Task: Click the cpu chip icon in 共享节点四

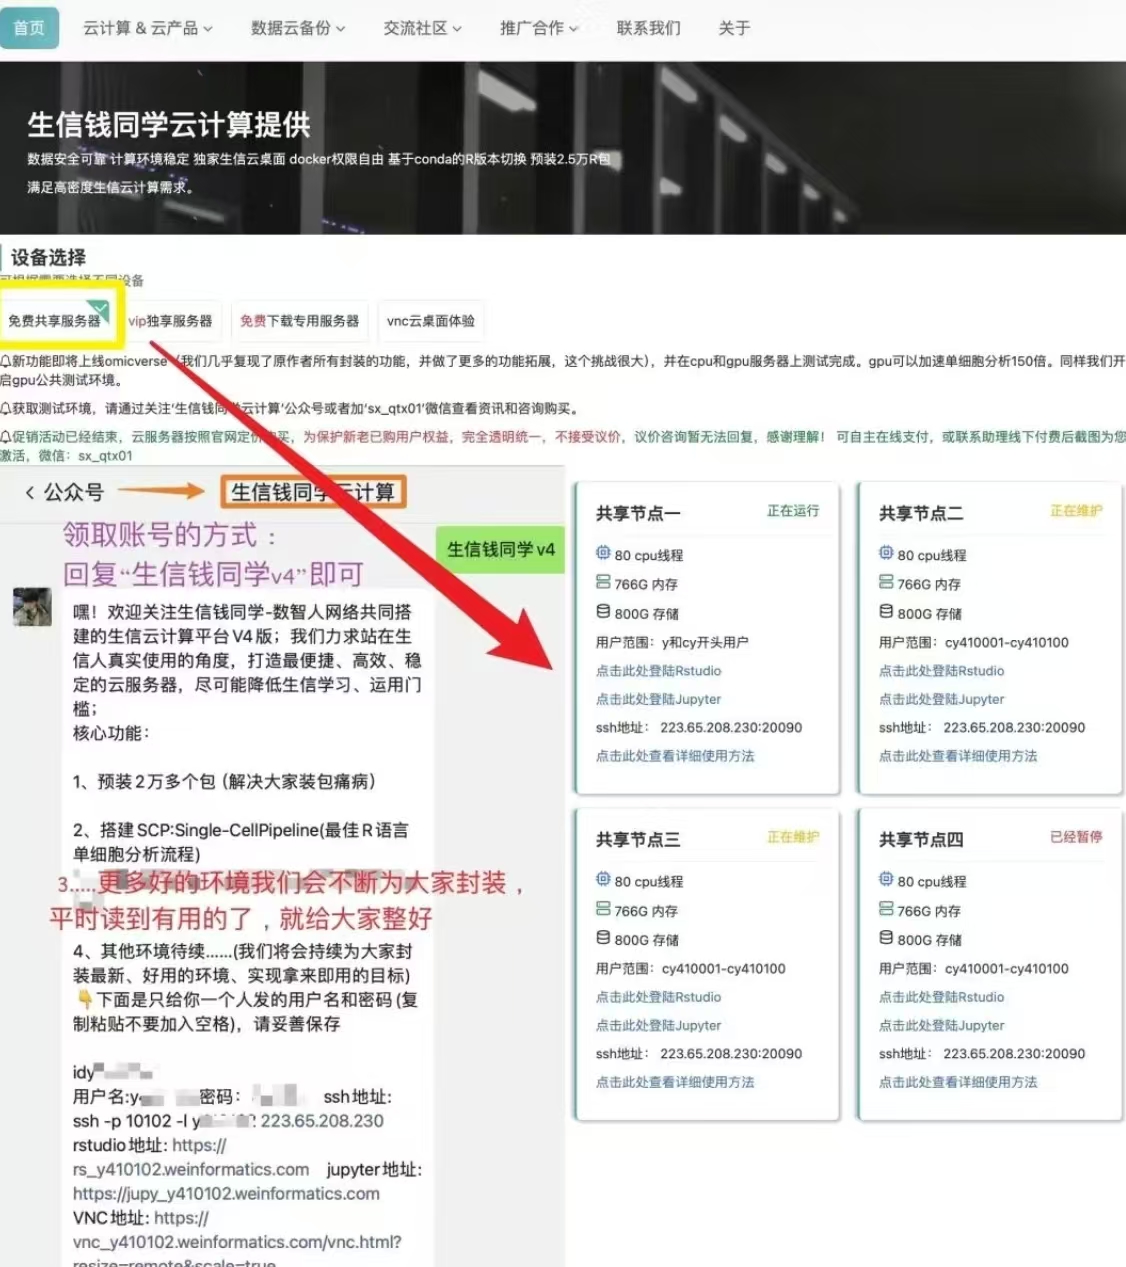Action: [886, 879]
